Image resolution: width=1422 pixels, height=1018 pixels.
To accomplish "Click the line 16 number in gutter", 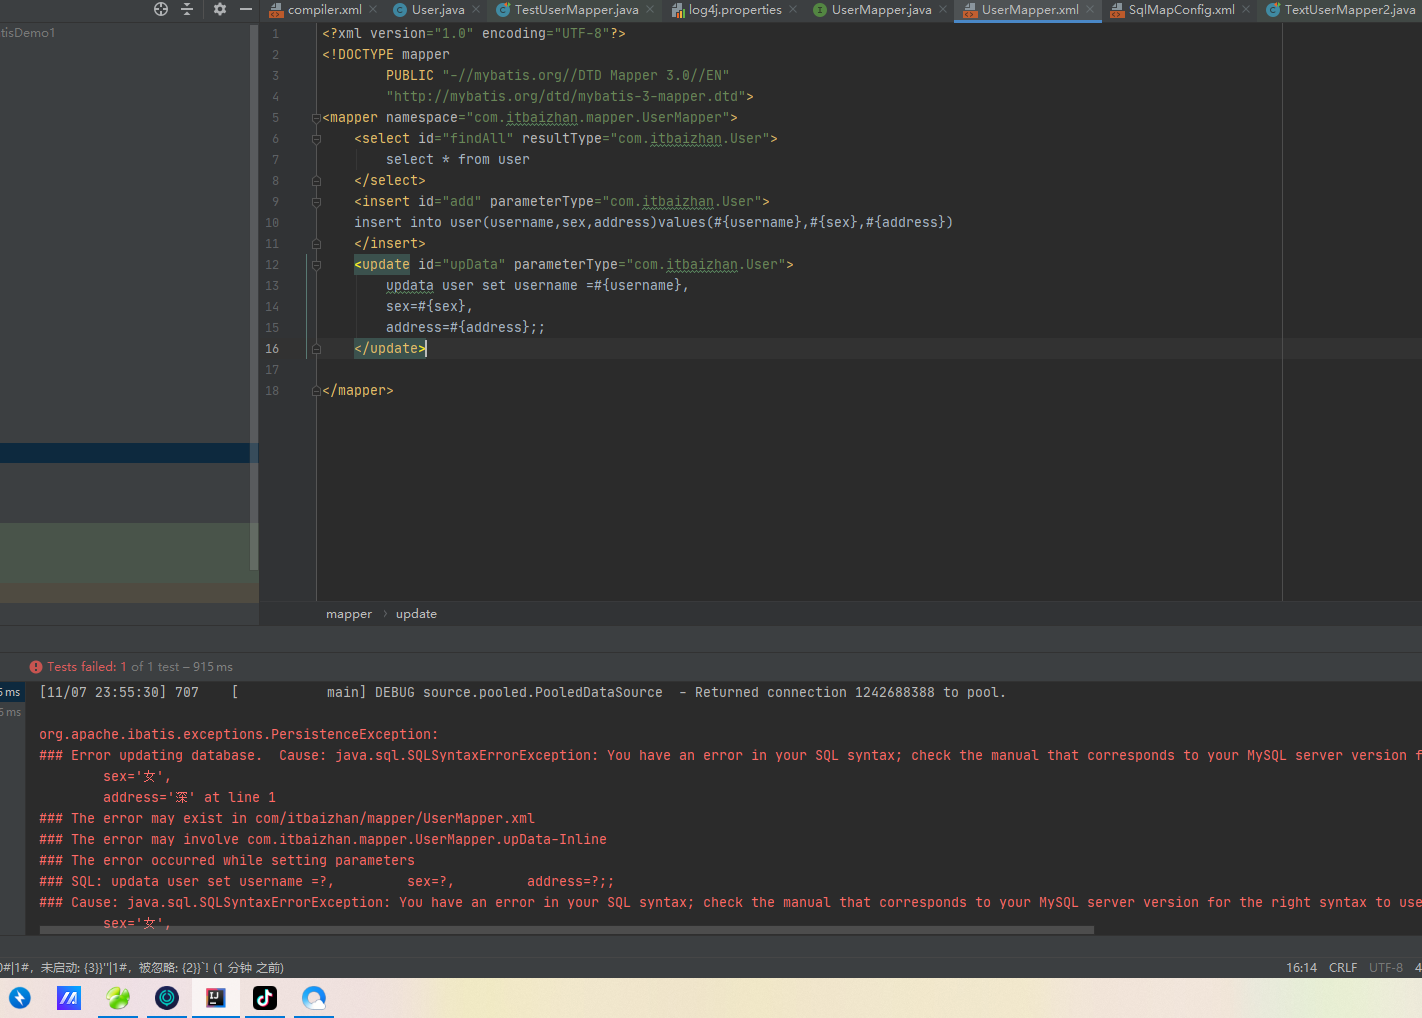I will click(x=272, y=349).
